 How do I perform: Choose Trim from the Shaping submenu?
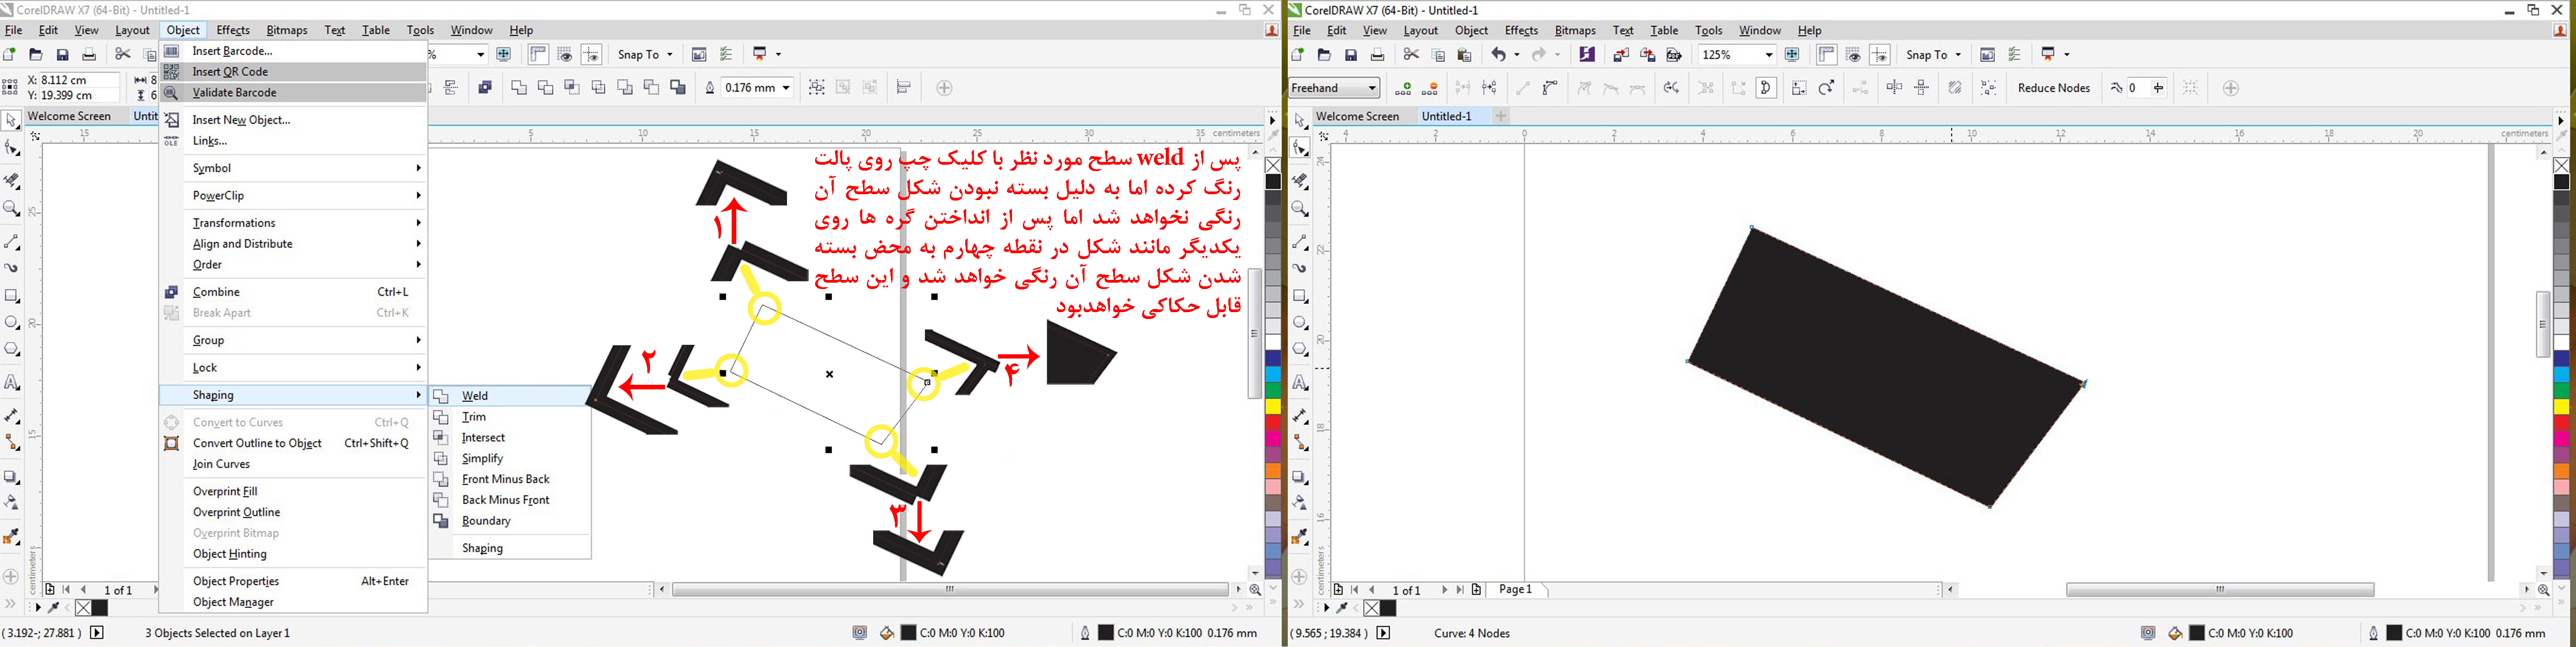click(509, 417)
